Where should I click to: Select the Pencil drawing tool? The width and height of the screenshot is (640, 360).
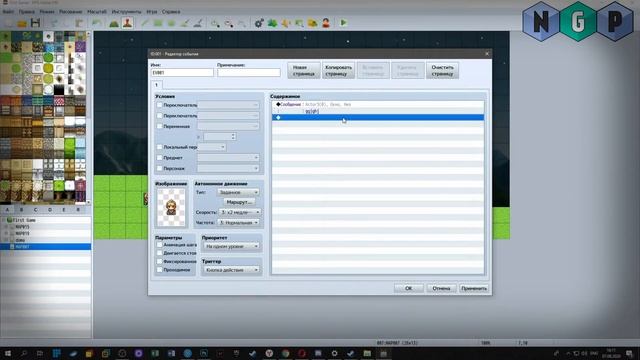[x=144, y=23]
